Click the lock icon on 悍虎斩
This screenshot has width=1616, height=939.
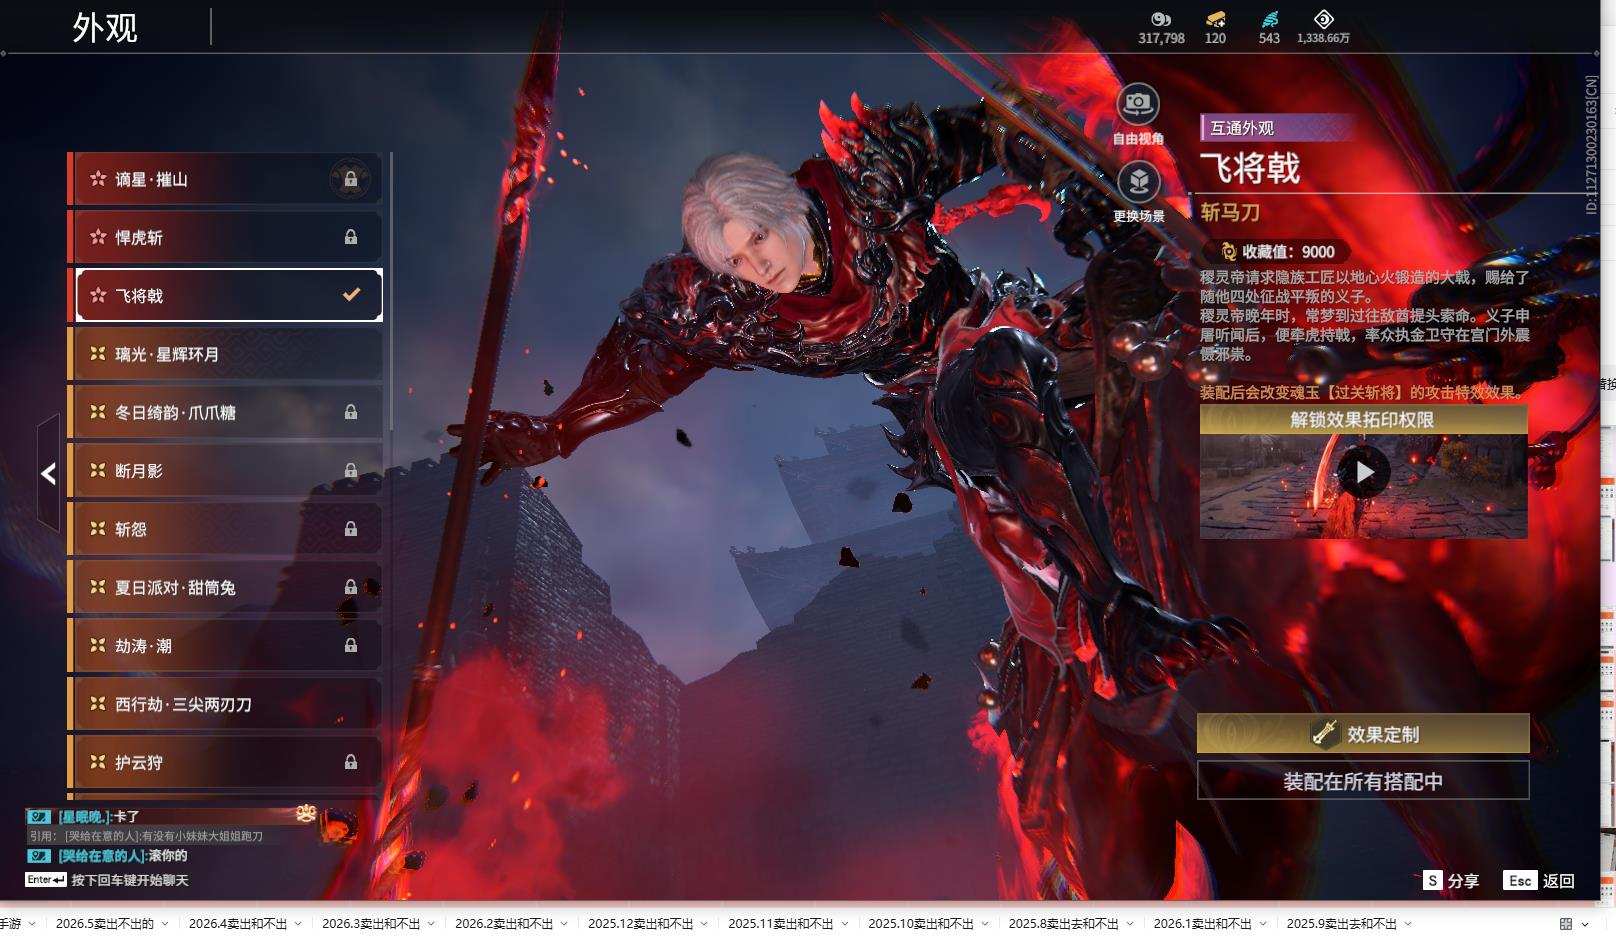coord(351,237)
